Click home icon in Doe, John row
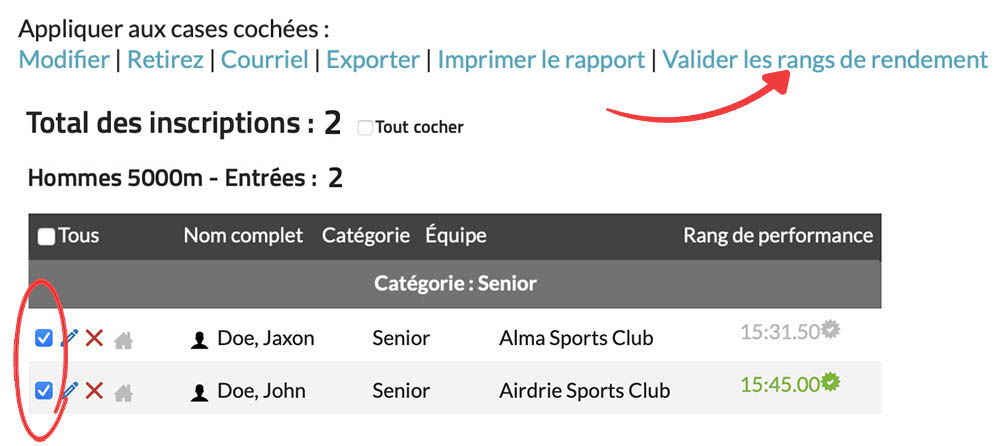 coord(123,391)
